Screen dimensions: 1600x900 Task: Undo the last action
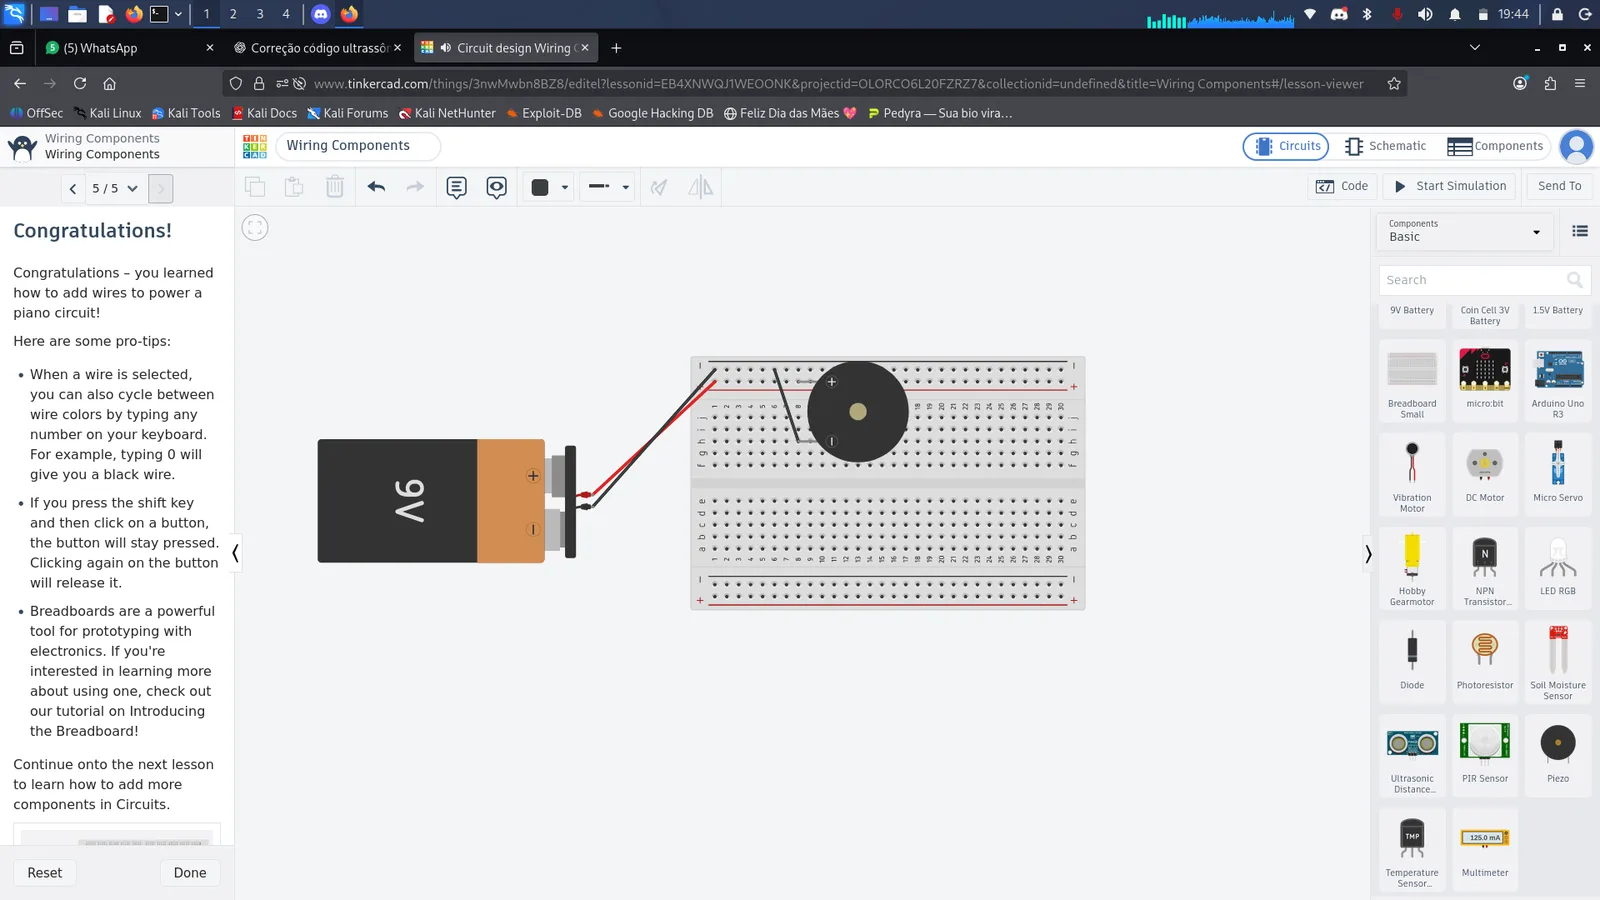tap(376, 187)
